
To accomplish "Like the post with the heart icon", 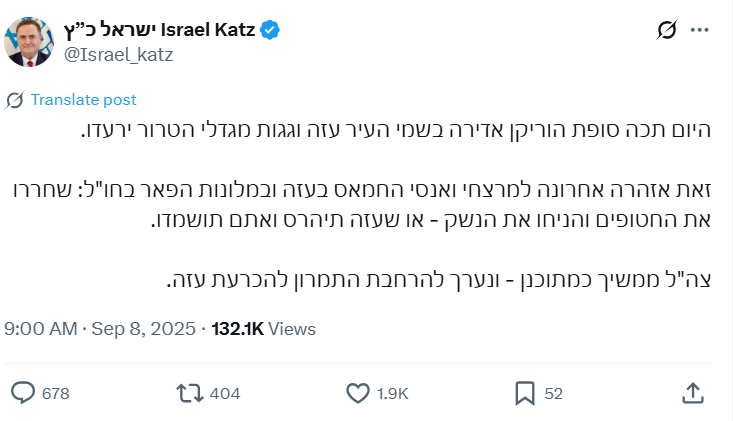I will tap(356, 393).
